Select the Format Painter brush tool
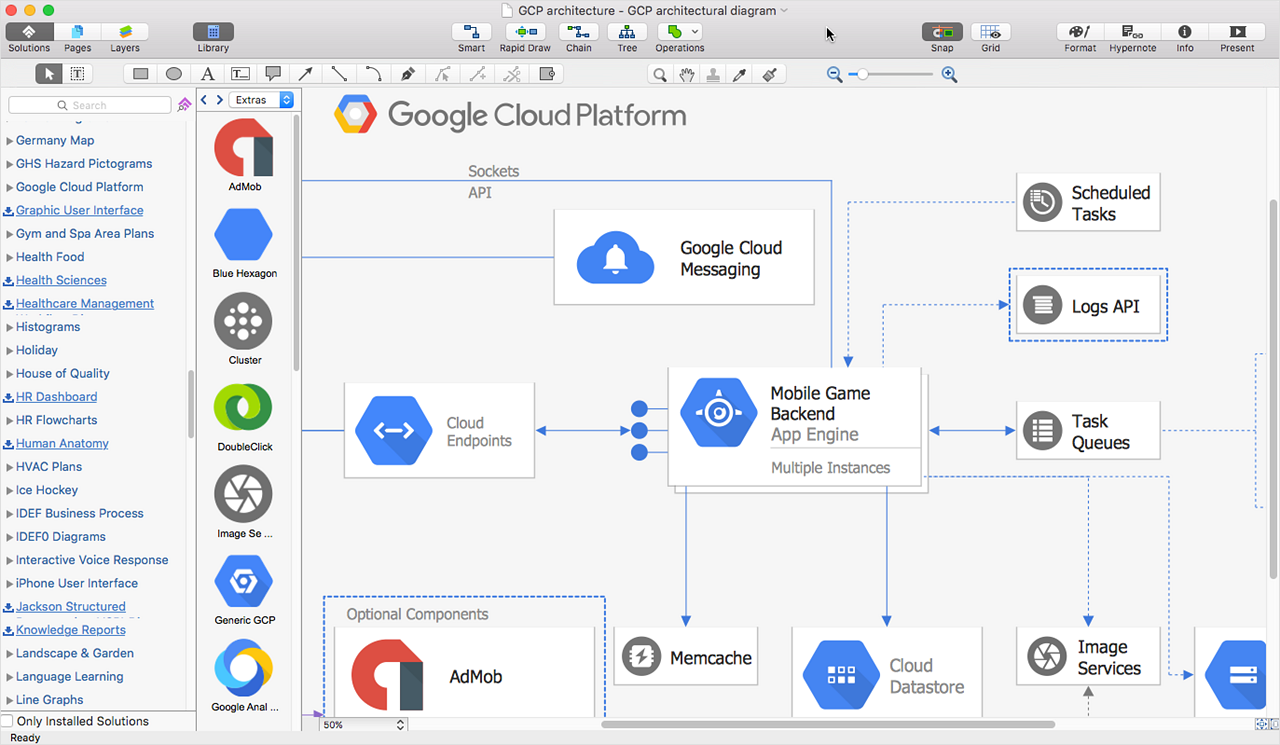Viewport: 1280px width, 745px height. (769, 74)
